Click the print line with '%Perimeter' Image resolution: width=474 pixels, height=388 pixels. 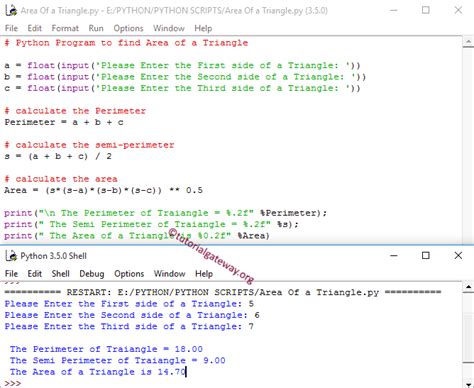[x=165, y=213]
